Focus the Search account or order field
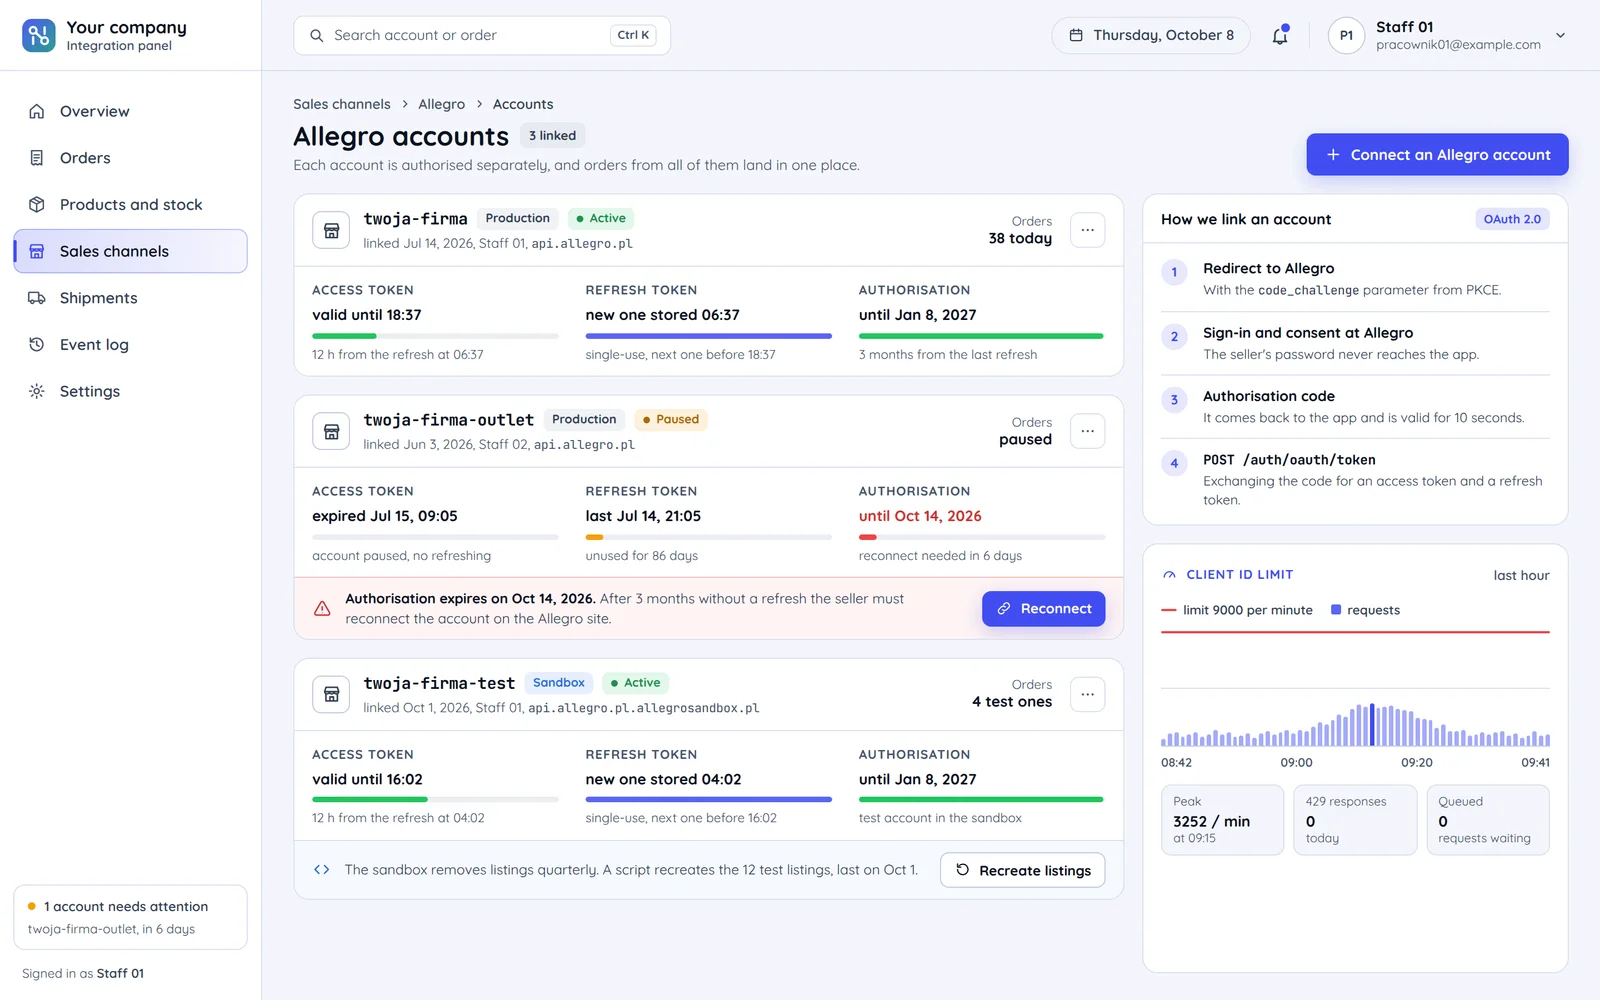1600x1000 pixels. click(x=482, y=35)
